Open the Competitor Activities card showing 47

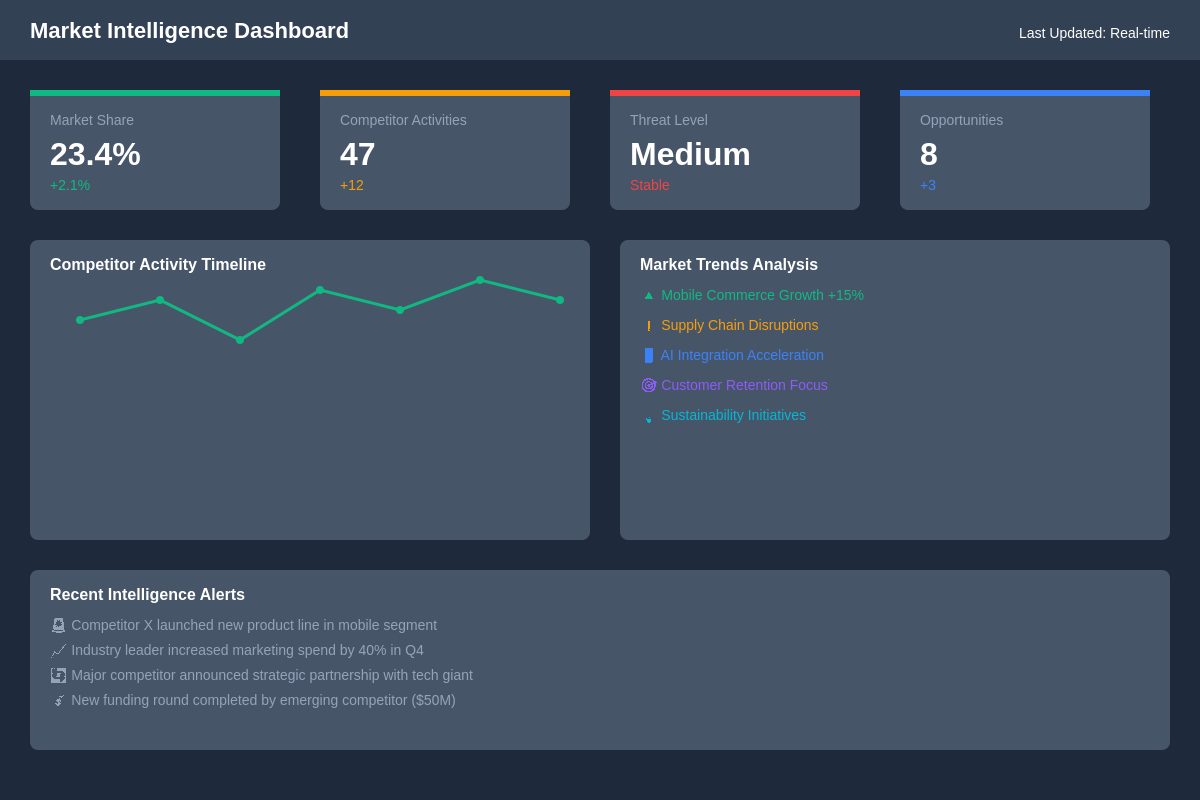445,152
